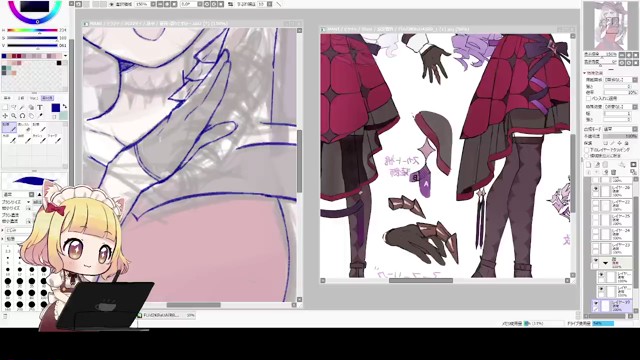
Task: Collapse the paint effects section triangle
Action: [585, 73]
